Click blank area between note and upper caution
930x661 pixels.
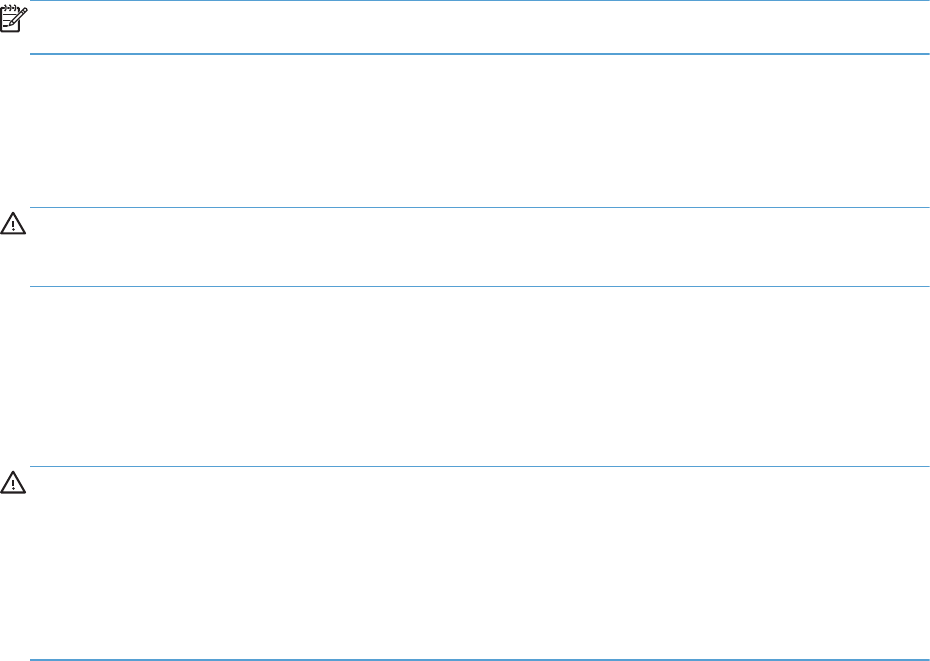475,130
